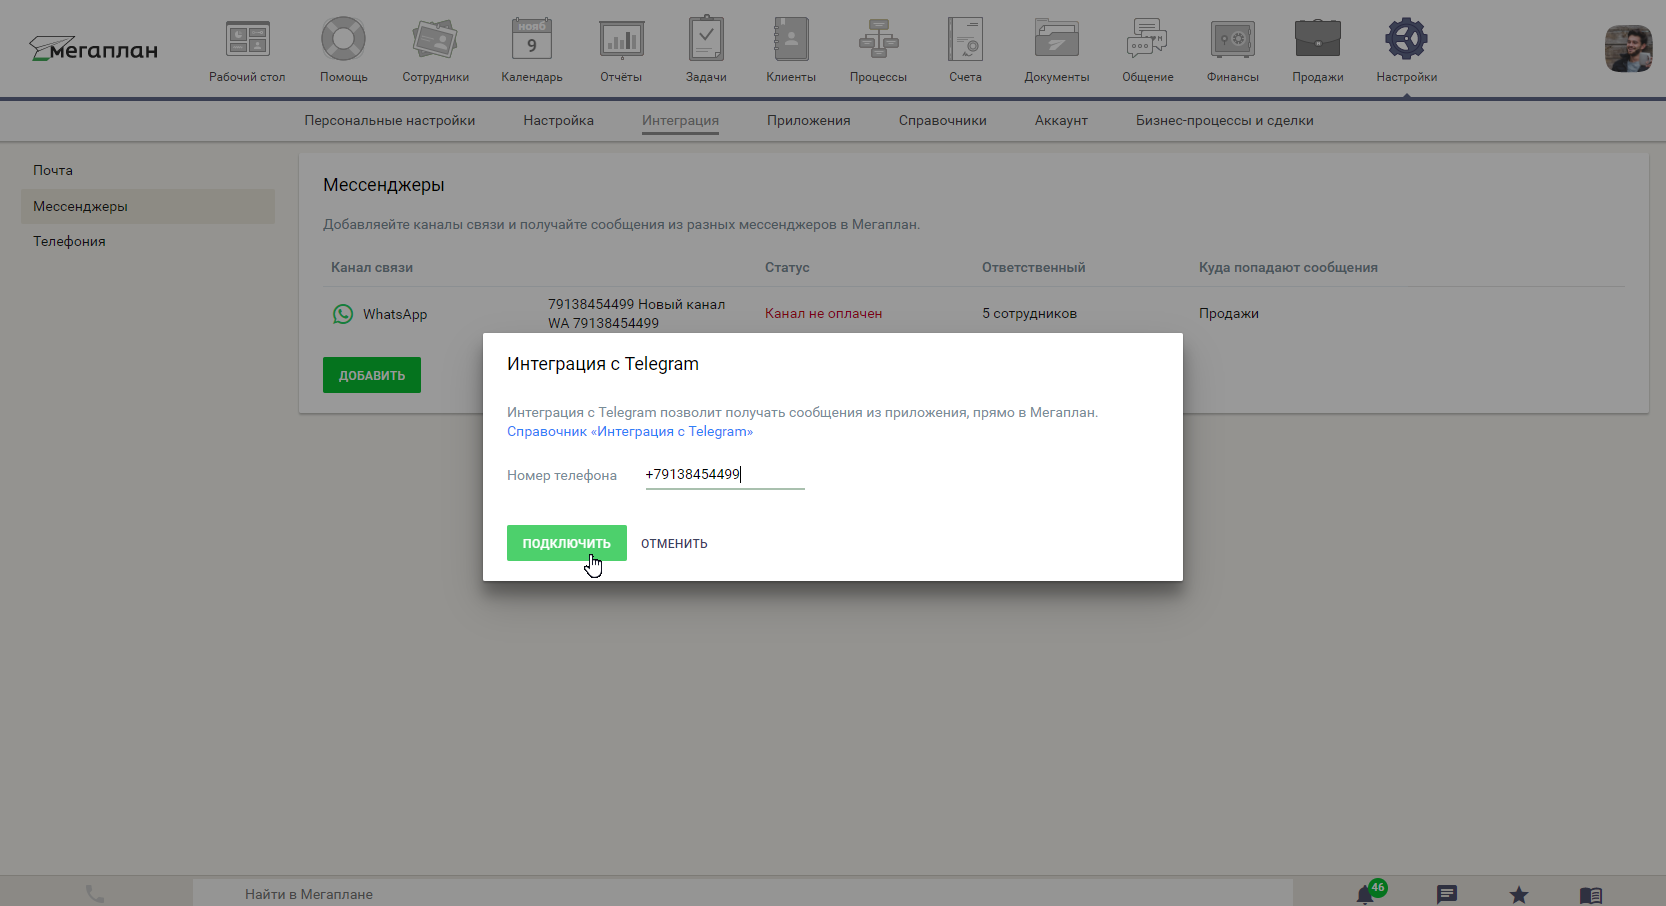Switch to Приложения tab
Image resolution: width=1666 pixels, height=906 pixels.
coord(808,120)
